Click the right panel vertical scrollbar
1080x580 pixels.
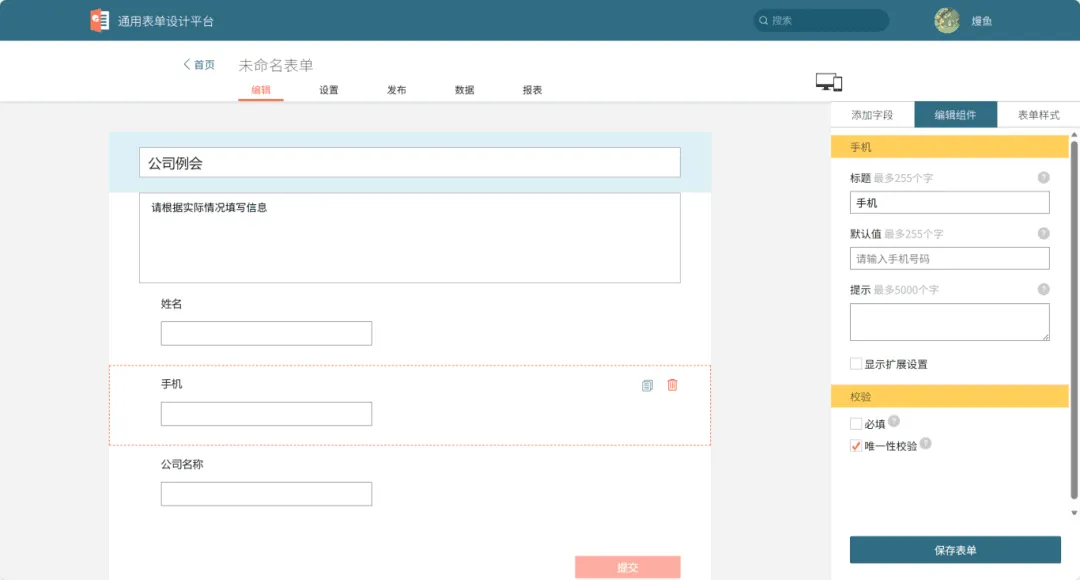[x=1074, y=319]
